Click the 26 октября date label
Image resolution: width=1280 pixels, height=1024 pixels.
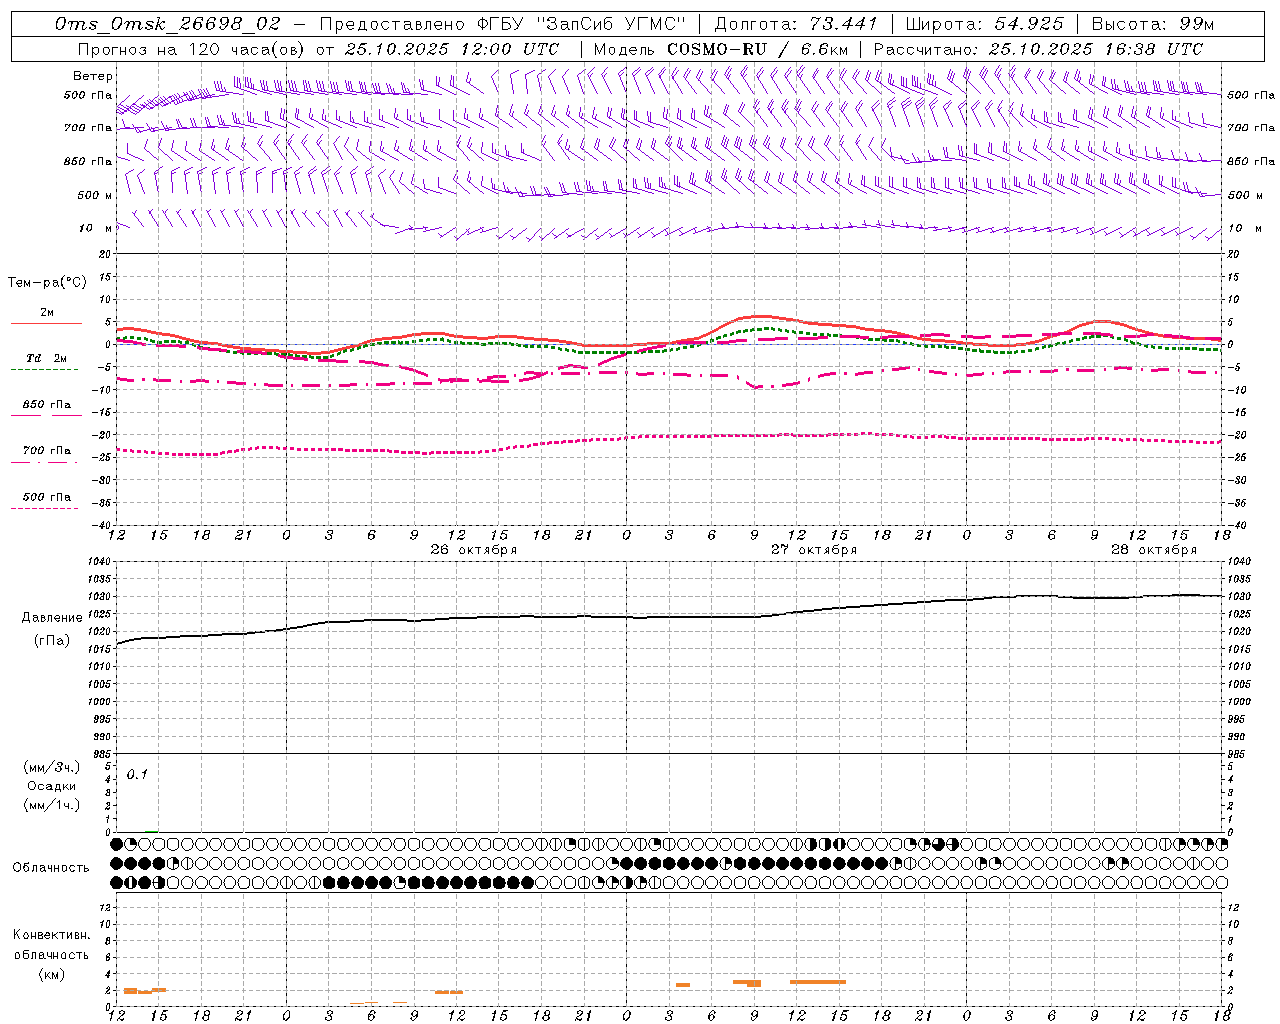(474, 550)
